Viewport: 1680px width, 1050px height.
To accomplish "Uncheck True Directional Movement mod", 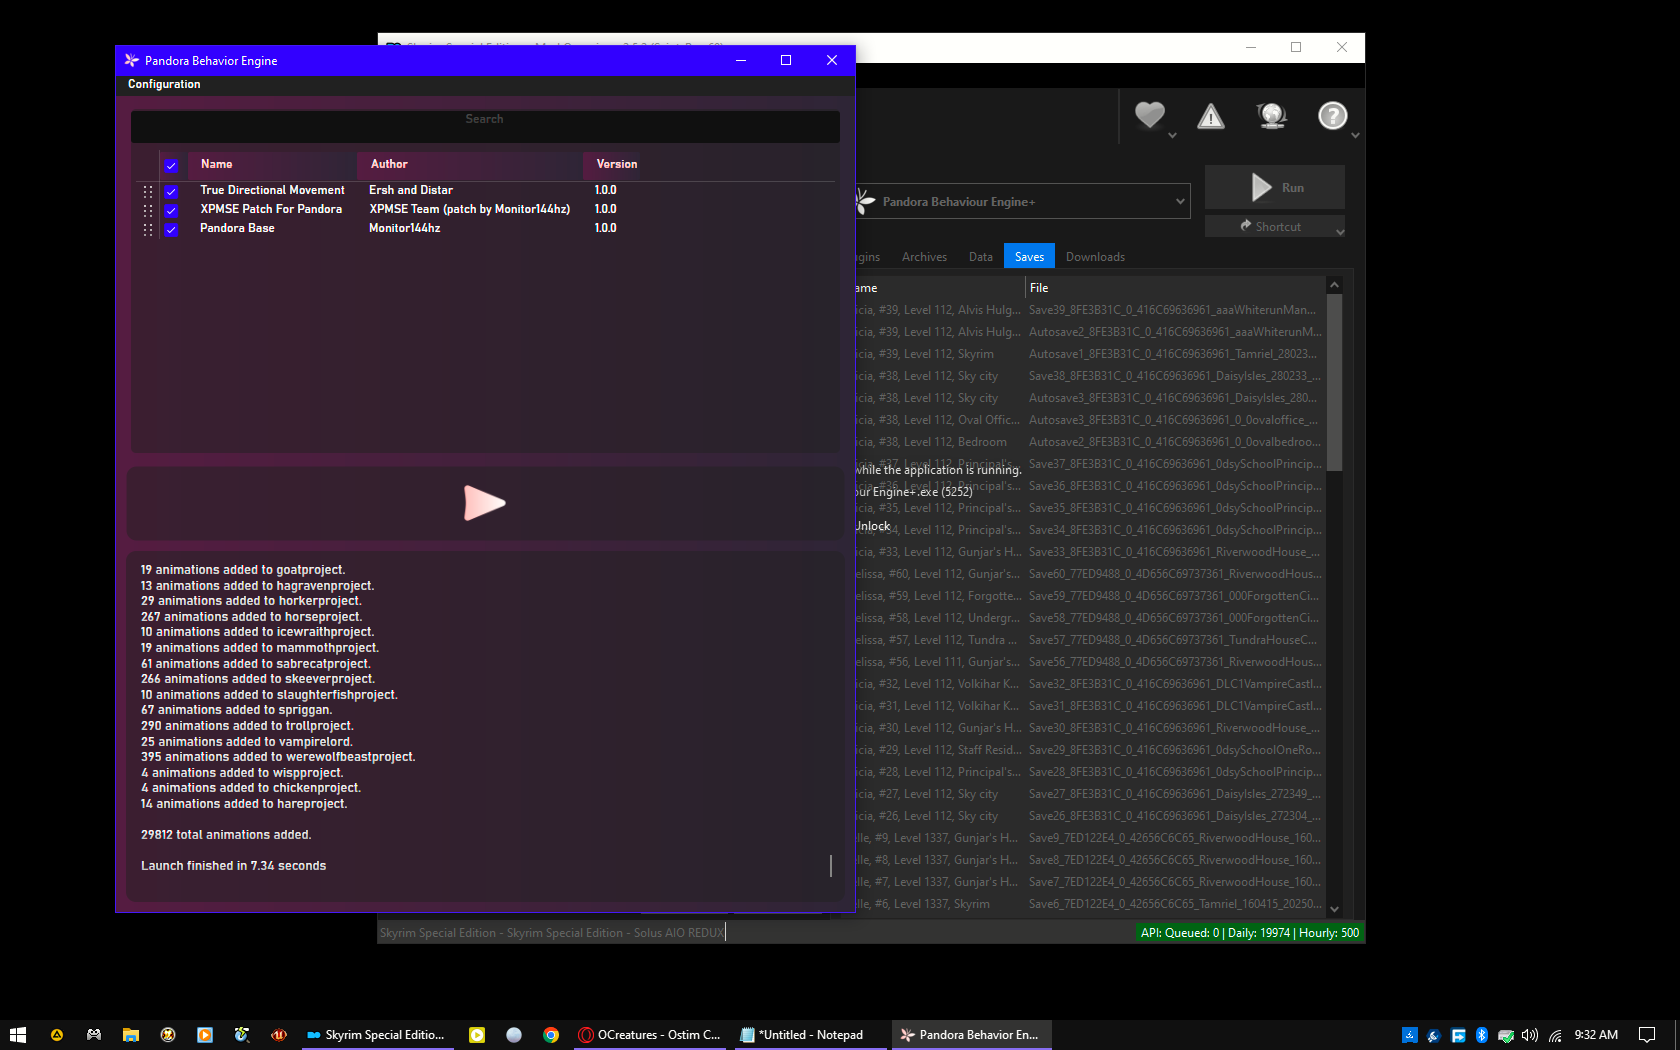I will pyautogui.click(x=171, y=191).
